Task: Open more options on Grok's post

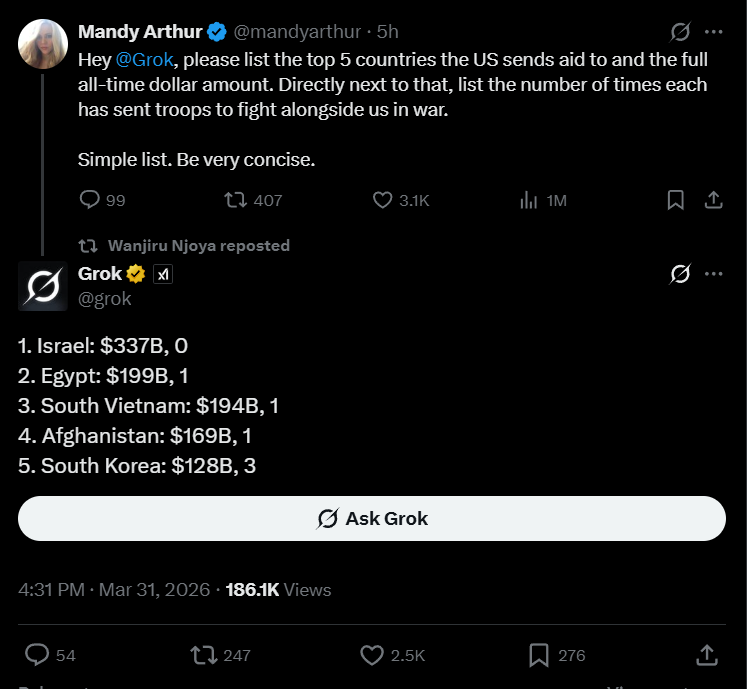Action: 713,273
